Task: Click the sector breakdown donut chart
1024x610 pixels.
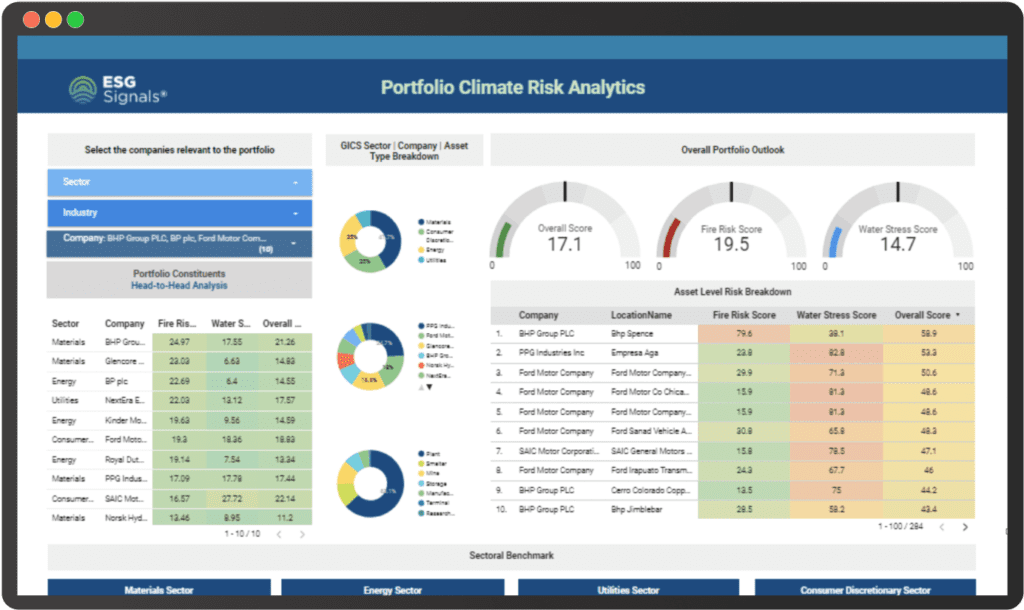Action: point(370,241)
